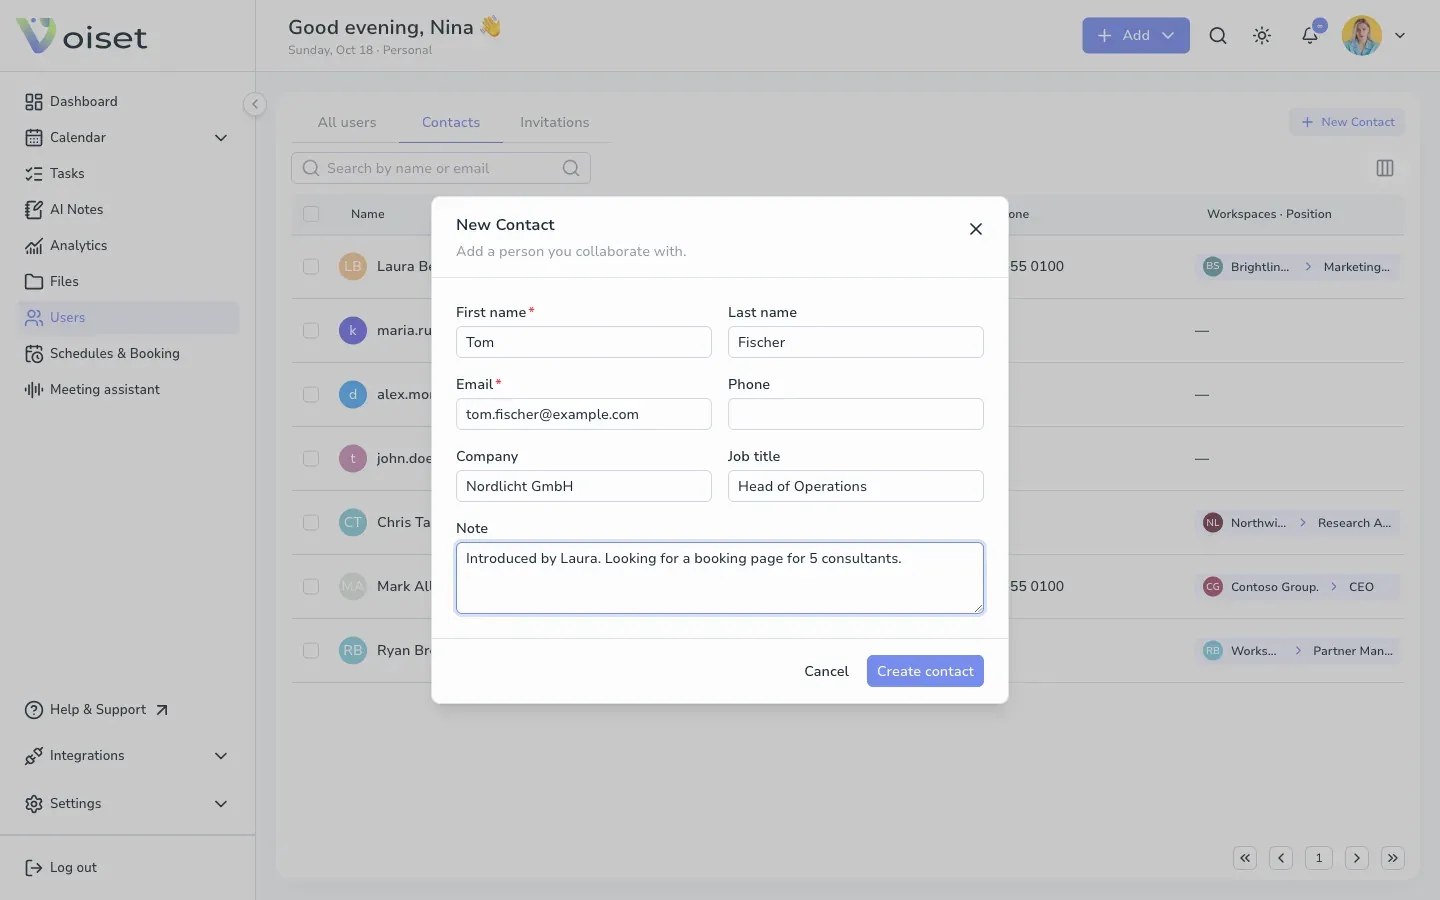
Task: Open the profile menu chevron
Action: [x=1400, y=35]
